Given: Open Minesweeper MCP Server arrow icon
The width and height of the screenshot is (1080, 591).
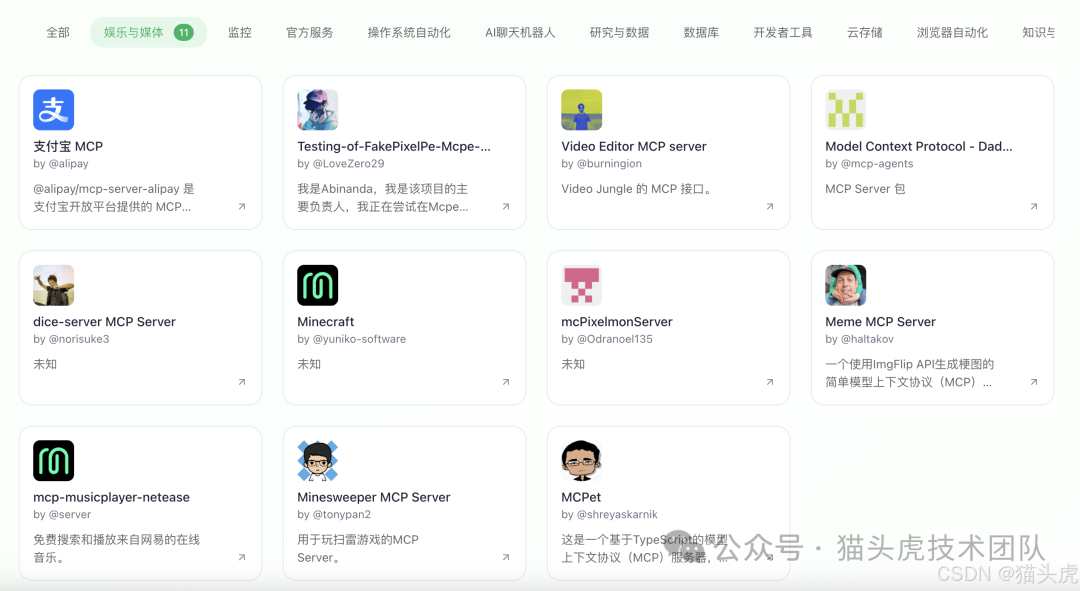Looking at the screenshot, I should pyautogui.click(x=506, y=557).
